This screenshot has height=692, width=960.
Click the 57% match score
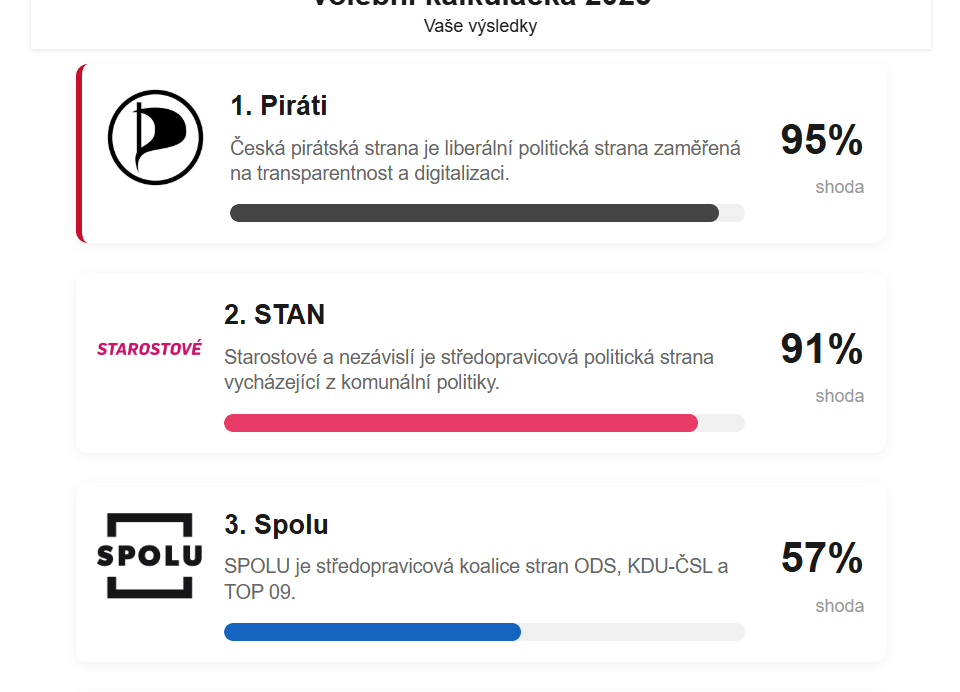pyautogui.click(x=821, y=558)
